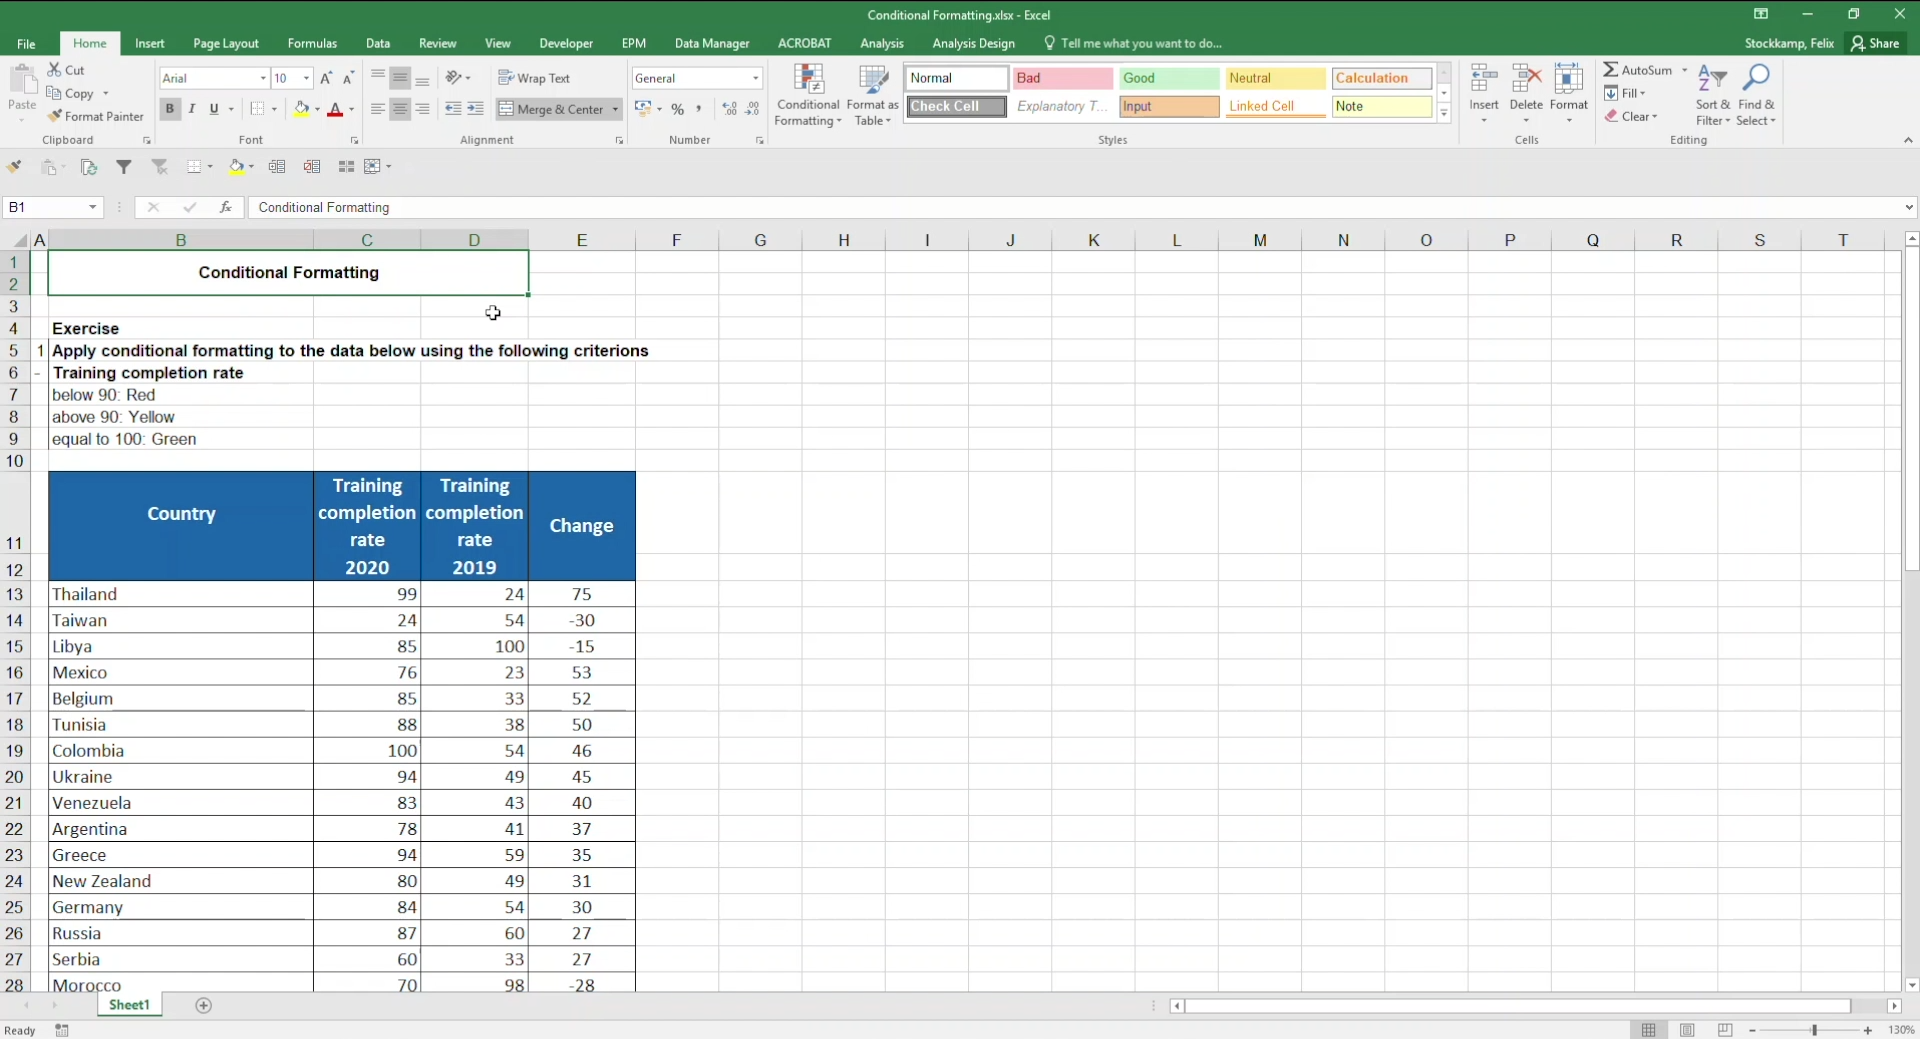Expand the font name dropdown showing Arial
The width and height of the screenshot is (1920, 1039).
pyautogui.click(x=263, y=78)
